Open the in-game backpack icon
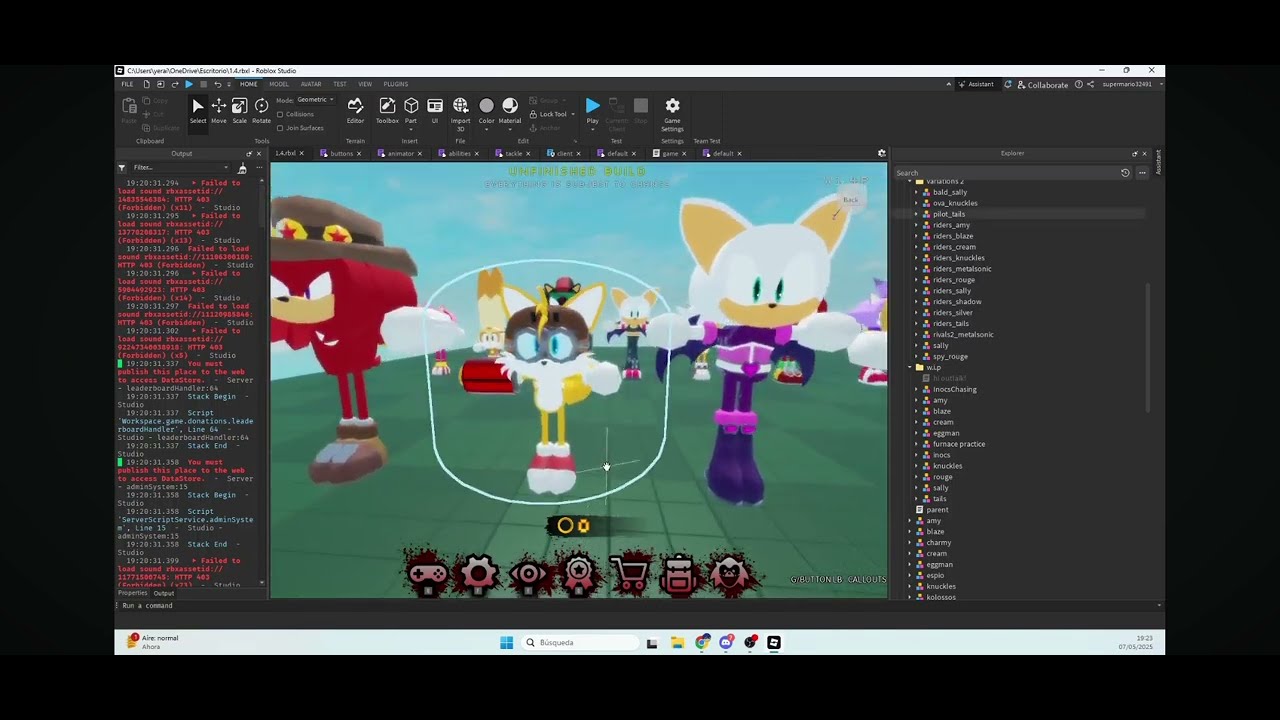 point(680,573)
